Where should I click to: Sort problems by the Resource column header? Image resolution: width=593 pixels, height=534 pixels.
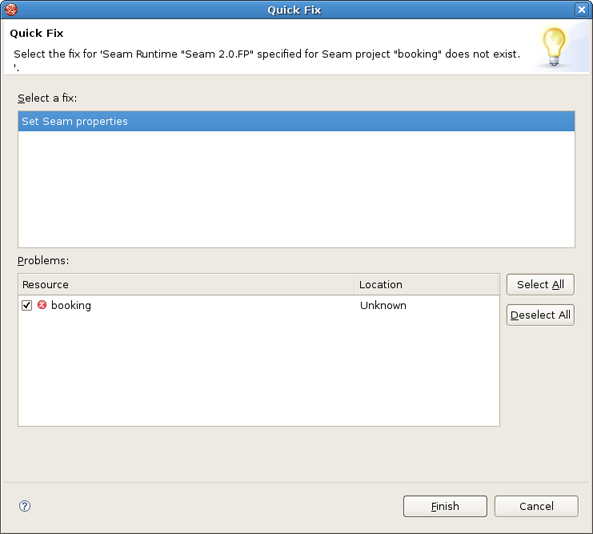click(186, 284)
